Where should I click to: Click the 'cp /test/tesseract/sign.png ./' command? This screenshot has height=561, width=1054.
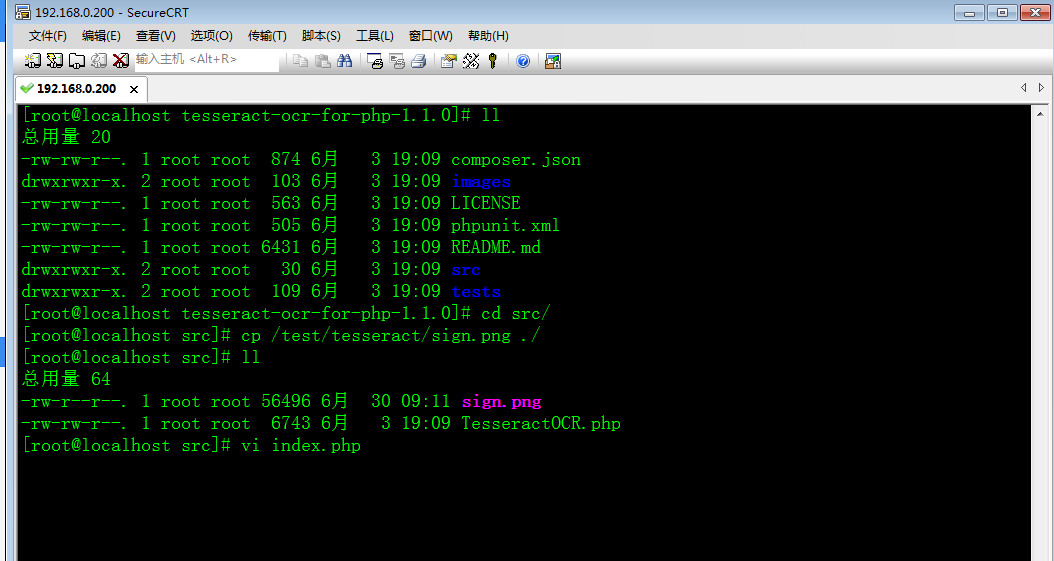coord(391,335)
